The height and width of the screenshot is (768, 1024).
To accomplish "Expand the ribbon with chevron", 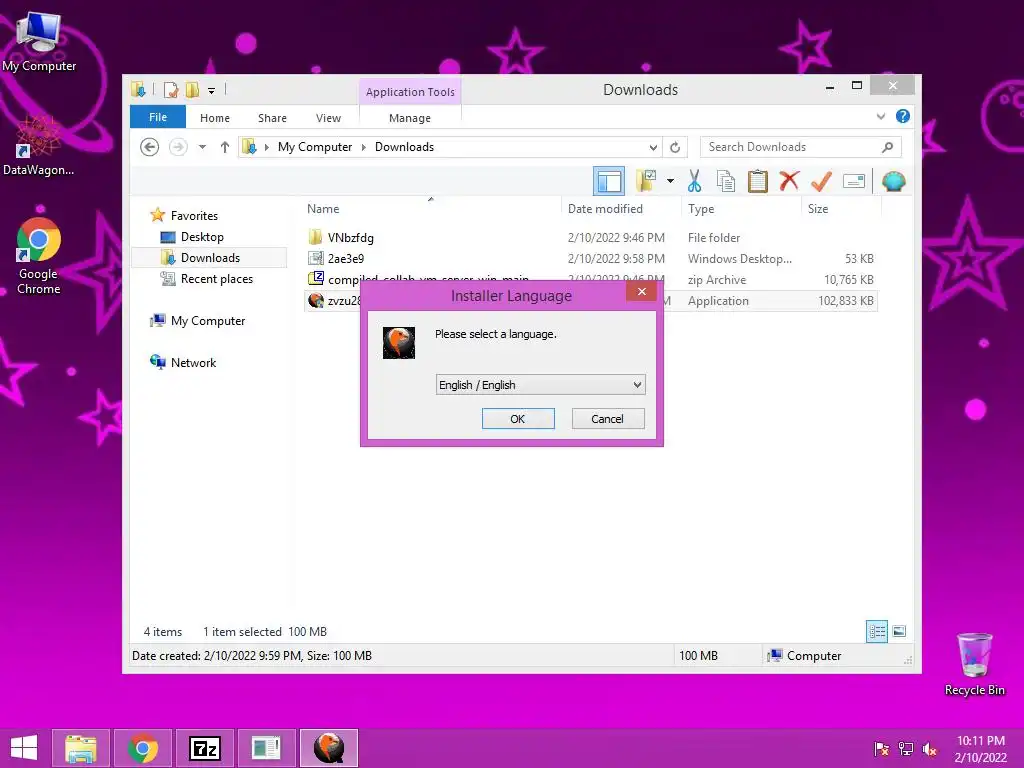I will tap(881, 116).
